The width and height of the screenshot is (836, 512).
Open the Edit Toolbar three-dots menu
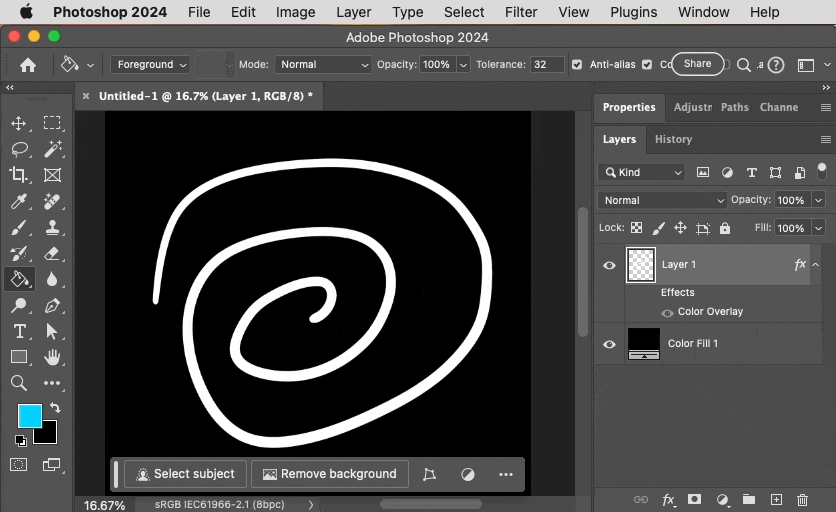point(52,383)
